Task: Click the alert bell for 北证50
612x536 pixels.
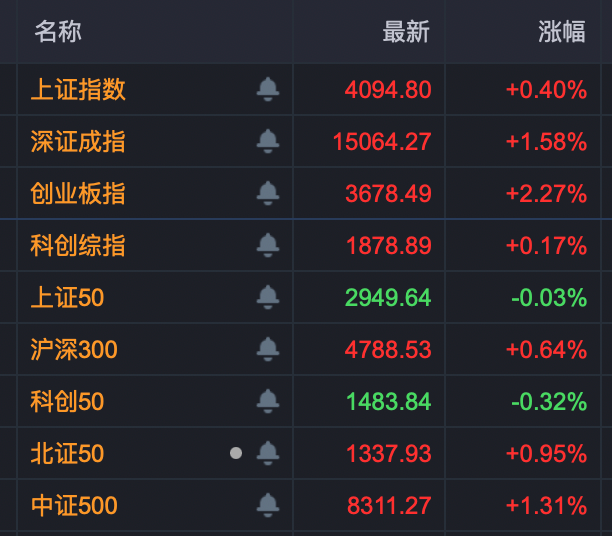Action: click(267, 453)
